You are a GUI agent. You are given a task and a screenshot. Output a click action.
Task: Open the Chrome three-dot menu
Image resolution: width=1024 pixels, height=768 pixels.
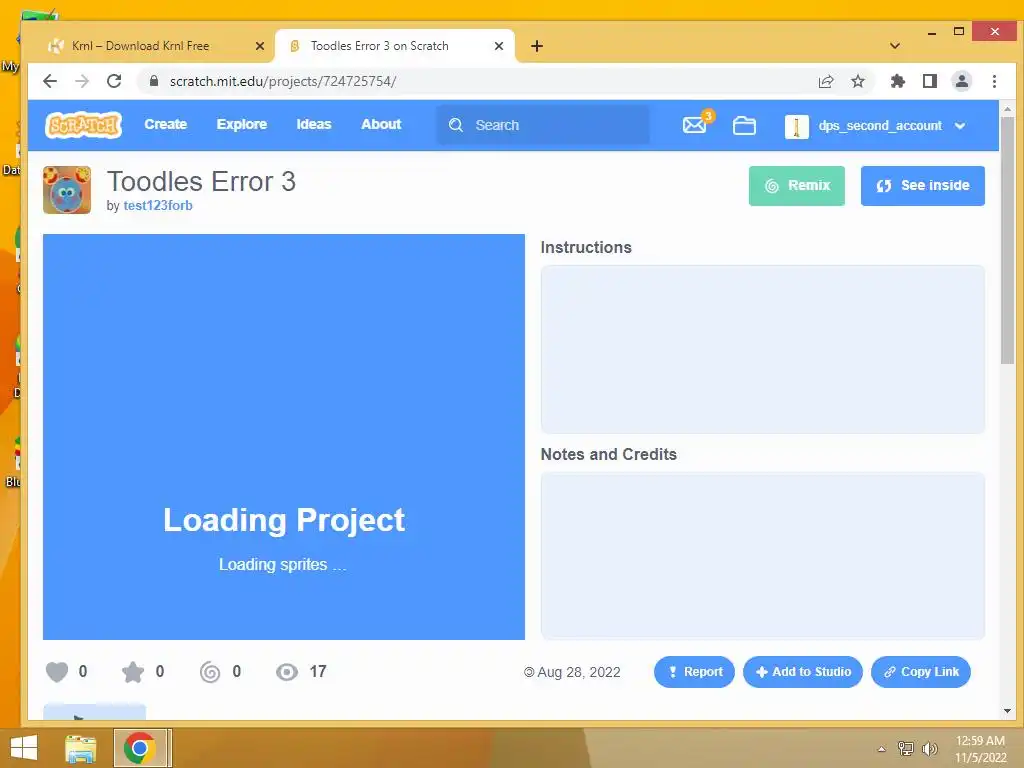pyautogui.click(x=994, y=82)
